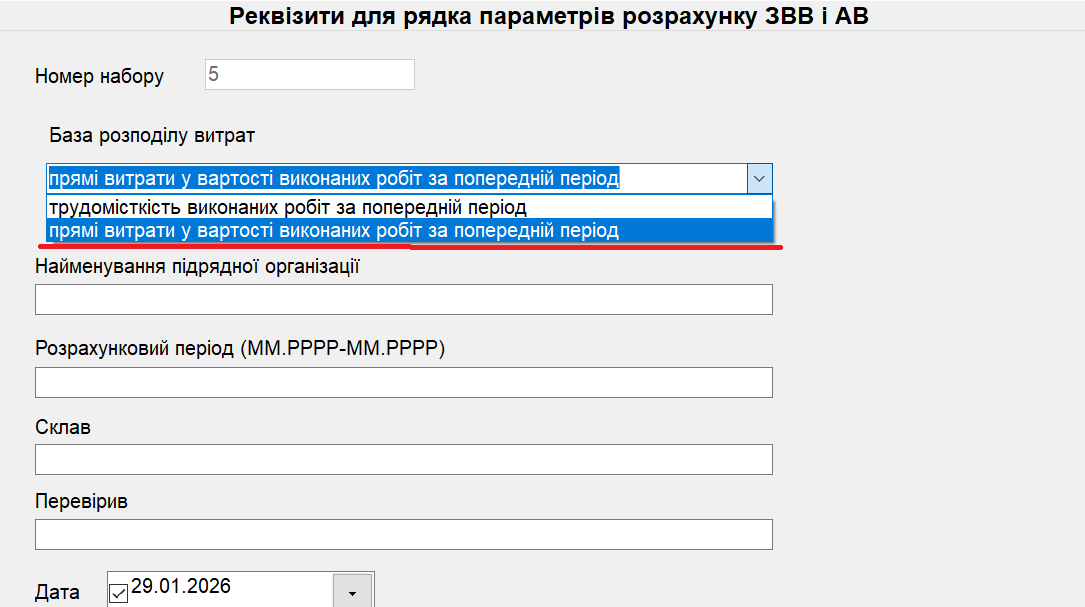1085x607 pixels.
Task: Click into the Склав text field
Action: click(x=403, y=459)
